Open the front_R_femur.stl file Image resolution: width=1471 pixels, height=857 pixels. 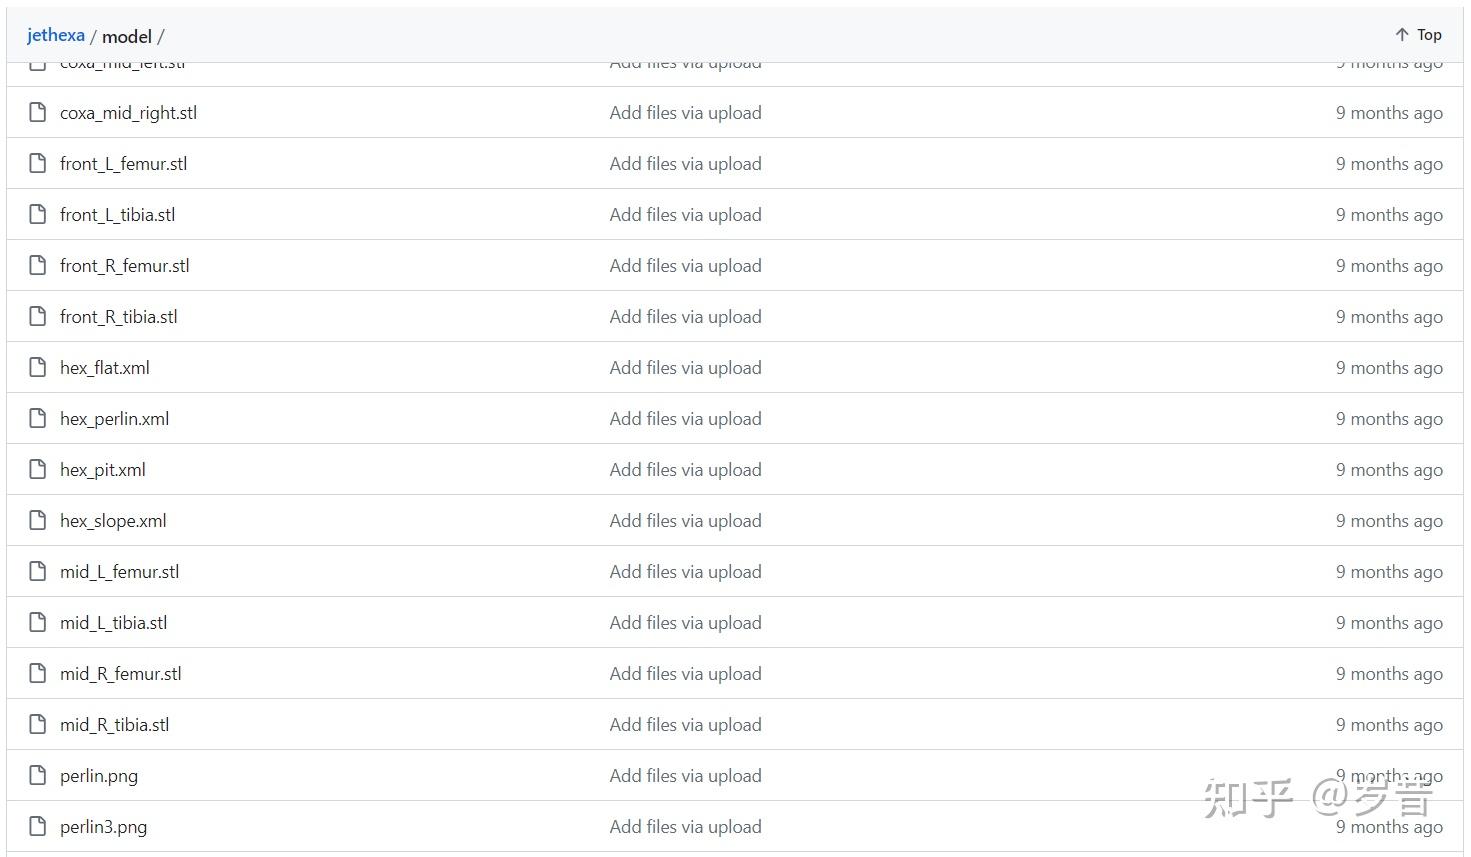[124, 266]
